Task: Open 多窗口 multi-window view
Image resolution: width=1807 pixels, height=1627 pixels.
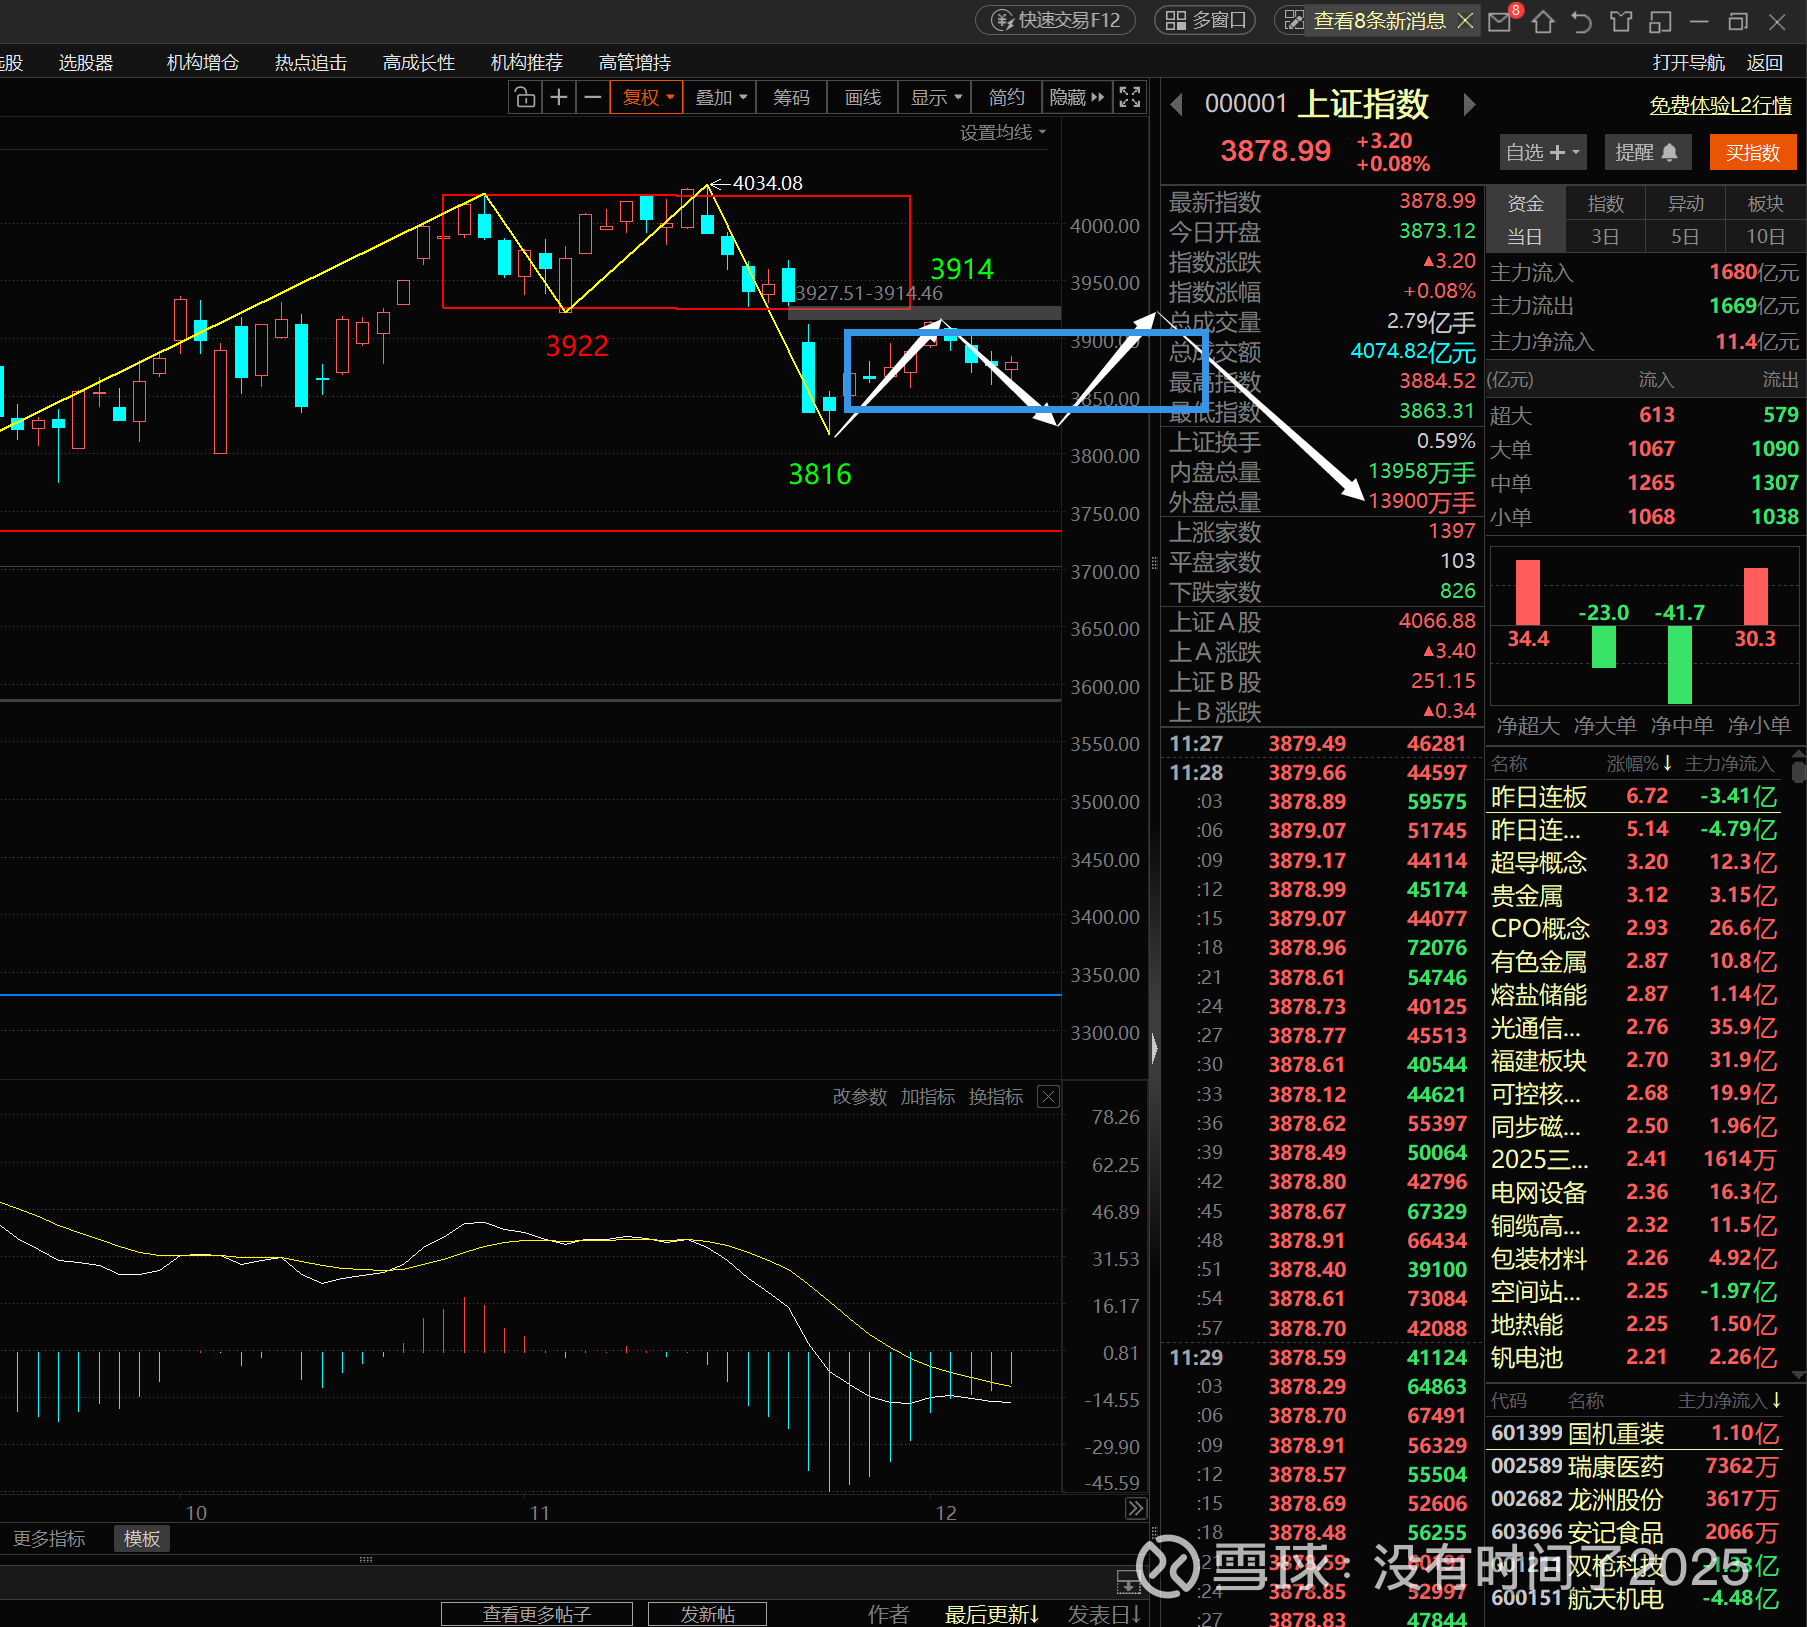Action: (x=1205, y=20)
